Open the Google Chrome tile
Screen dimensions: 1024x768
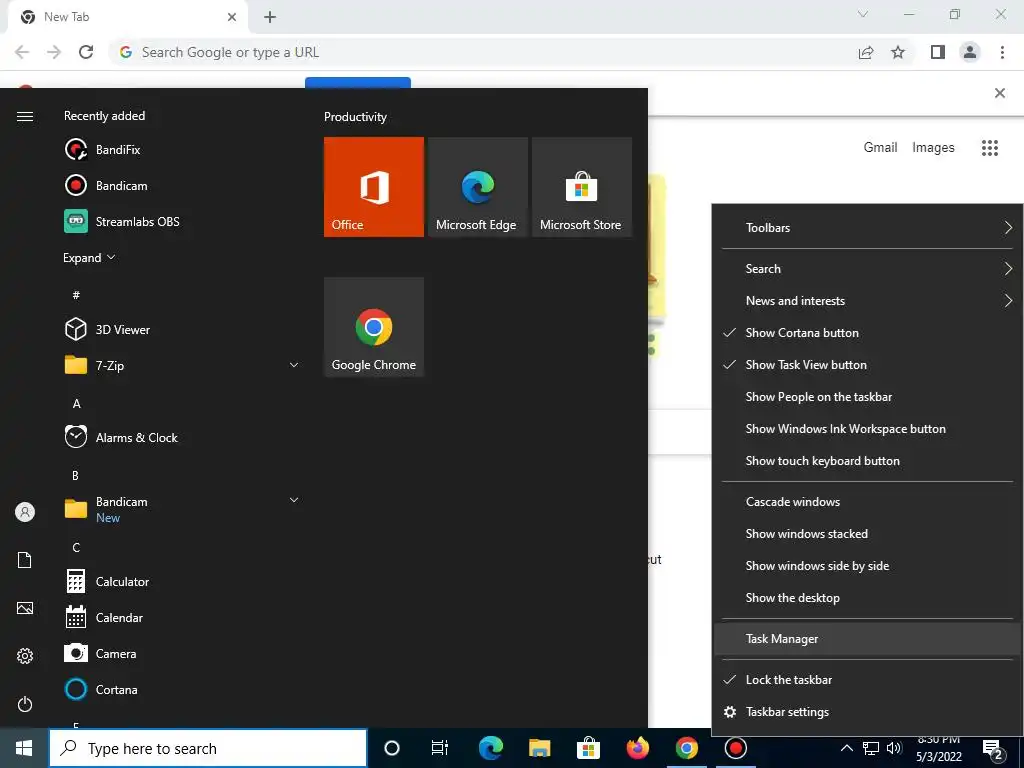(x=374, y=327)
